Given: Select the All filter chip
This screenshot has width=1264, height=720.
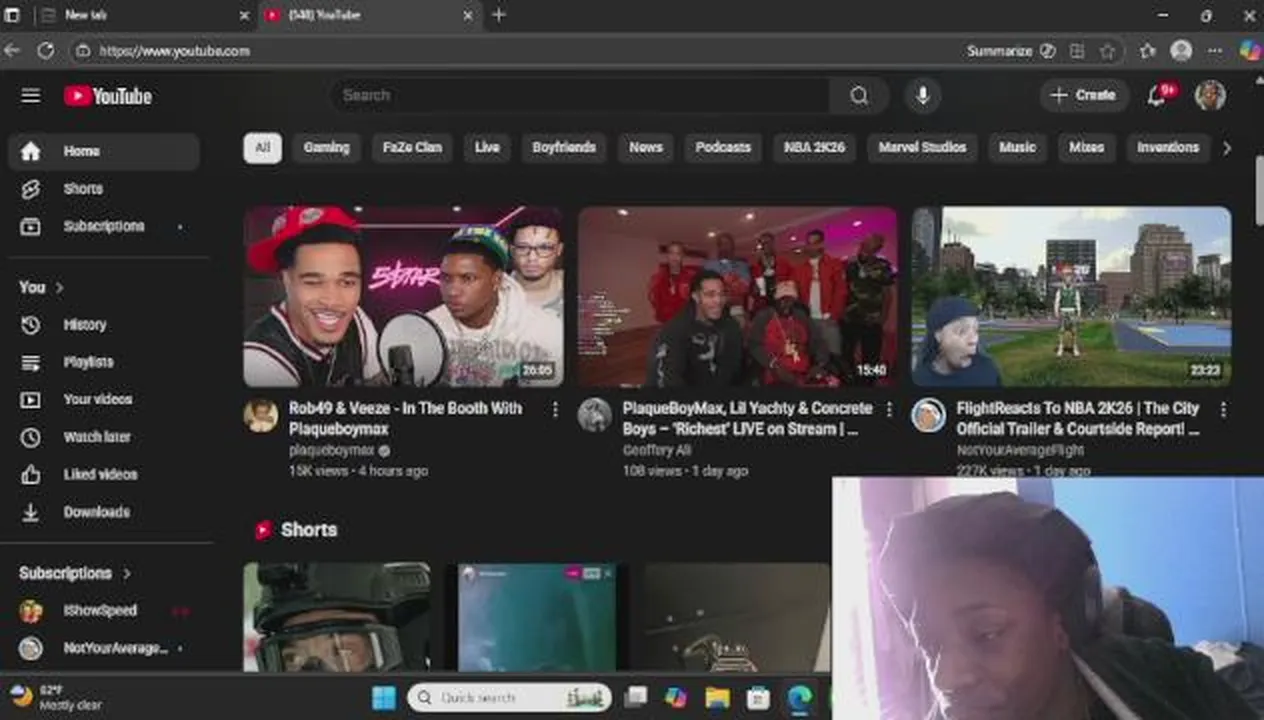Looking at the screenshot, I should coord(262,148).
